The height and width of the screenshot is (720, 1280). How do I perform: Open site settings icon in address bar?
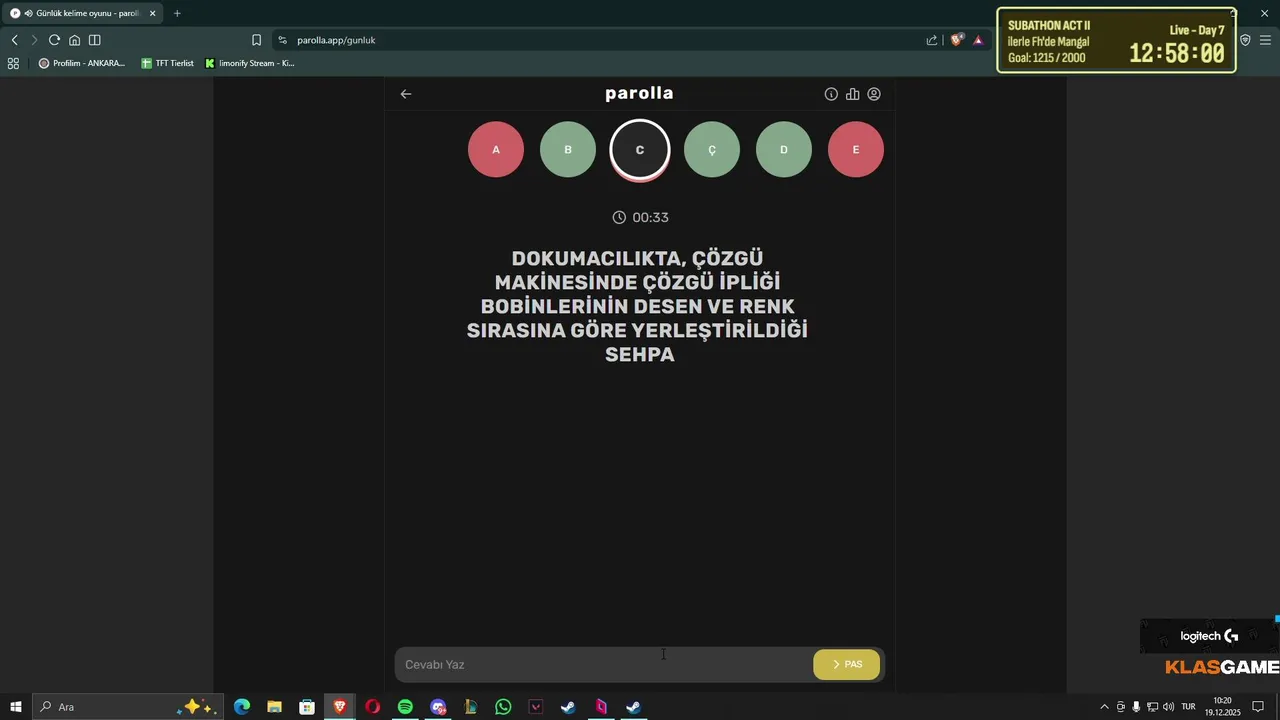point(283,40)
